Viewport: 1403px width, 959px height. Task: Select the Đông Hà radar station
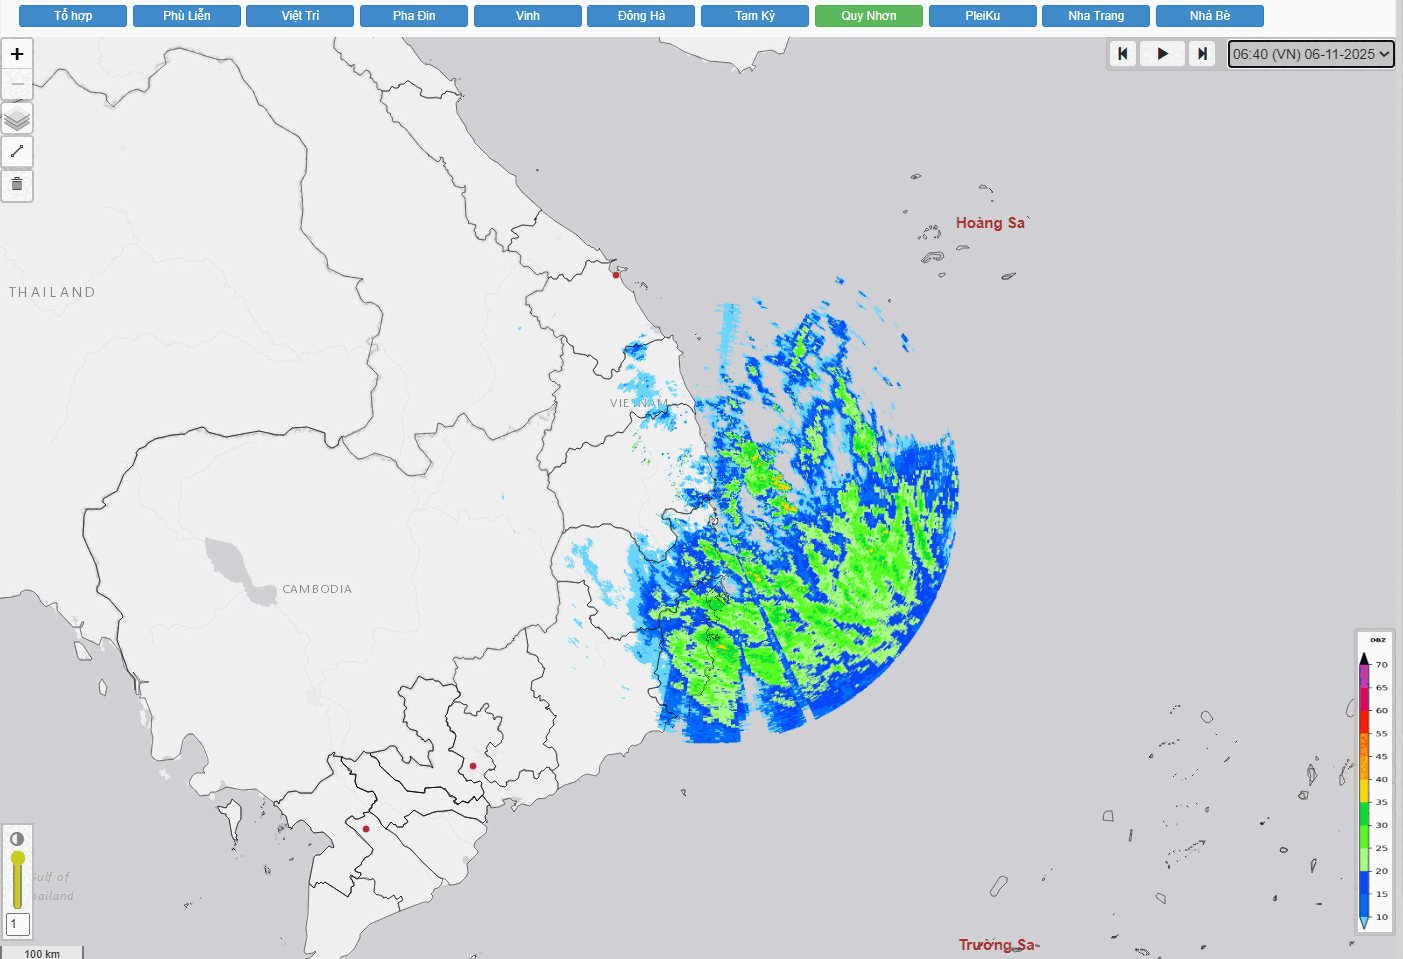(x=641, y=16)
